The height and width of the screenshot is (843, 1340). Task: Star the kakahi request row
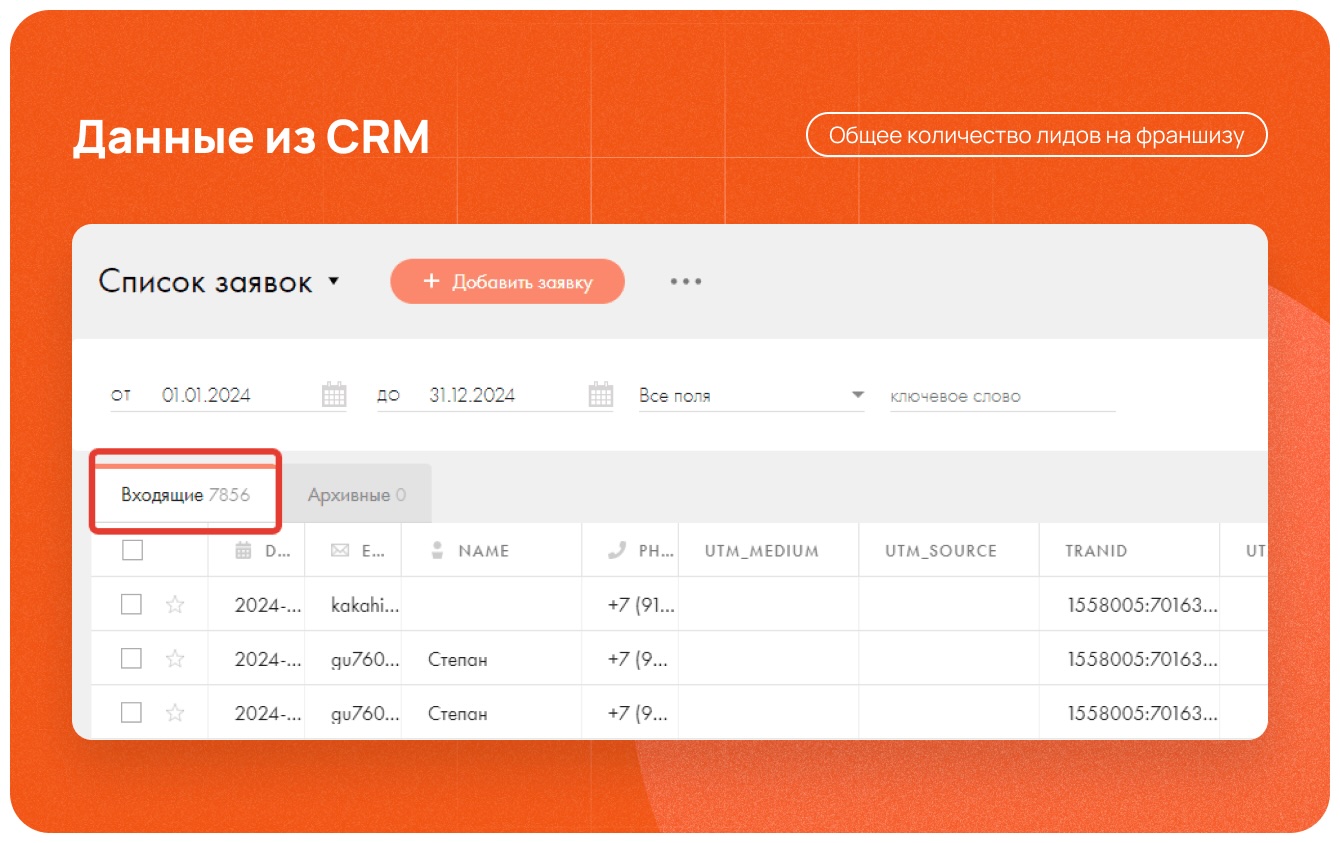coord(175,604)
